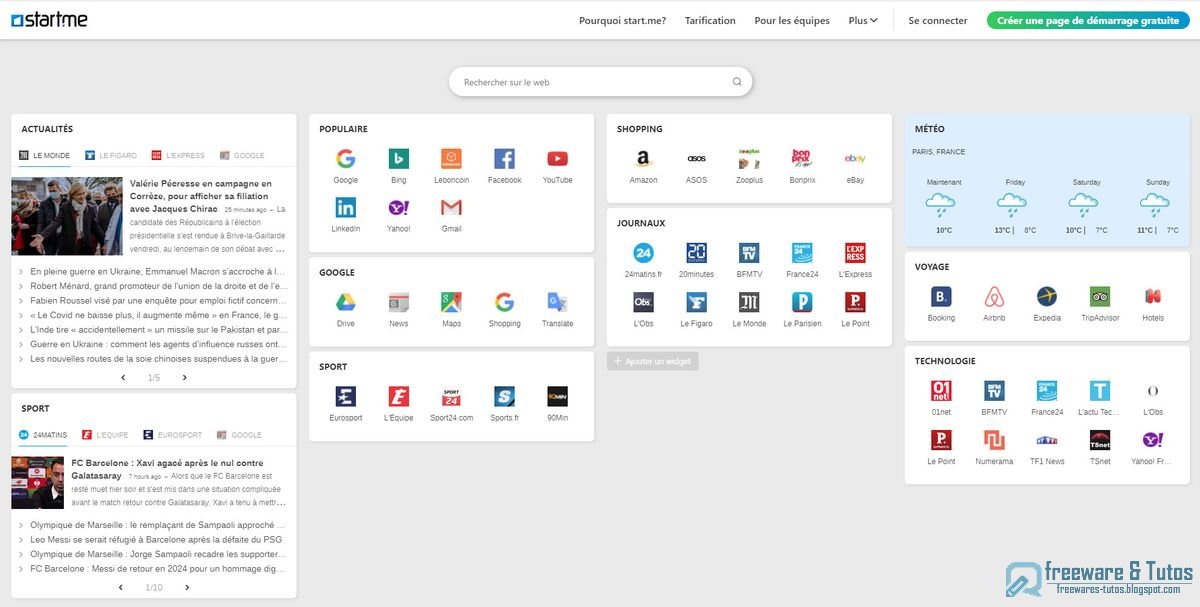Open the Amazon shopping bookmark
Image resolution: width=1200 pixels, height=607 pixels.
coord(643,159)
